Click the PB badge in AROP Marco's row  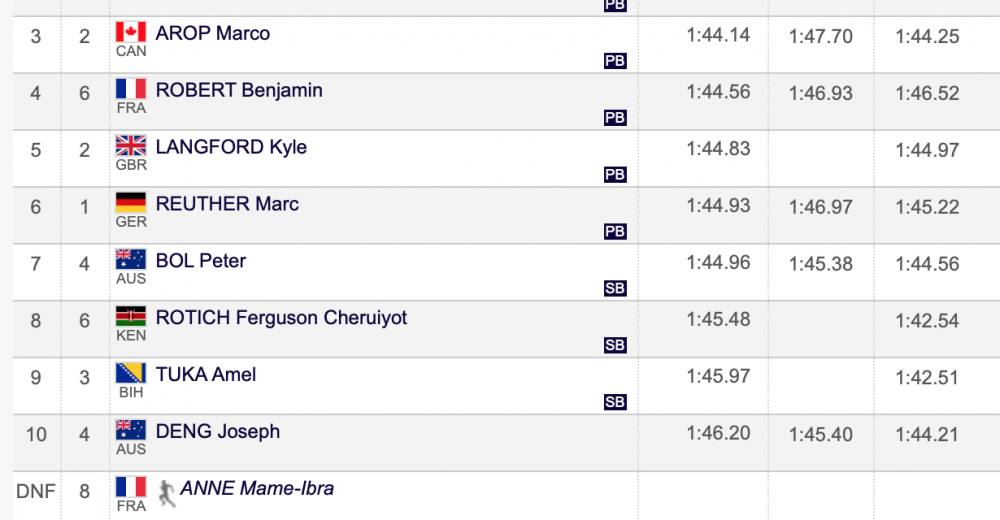click(615, 61)
